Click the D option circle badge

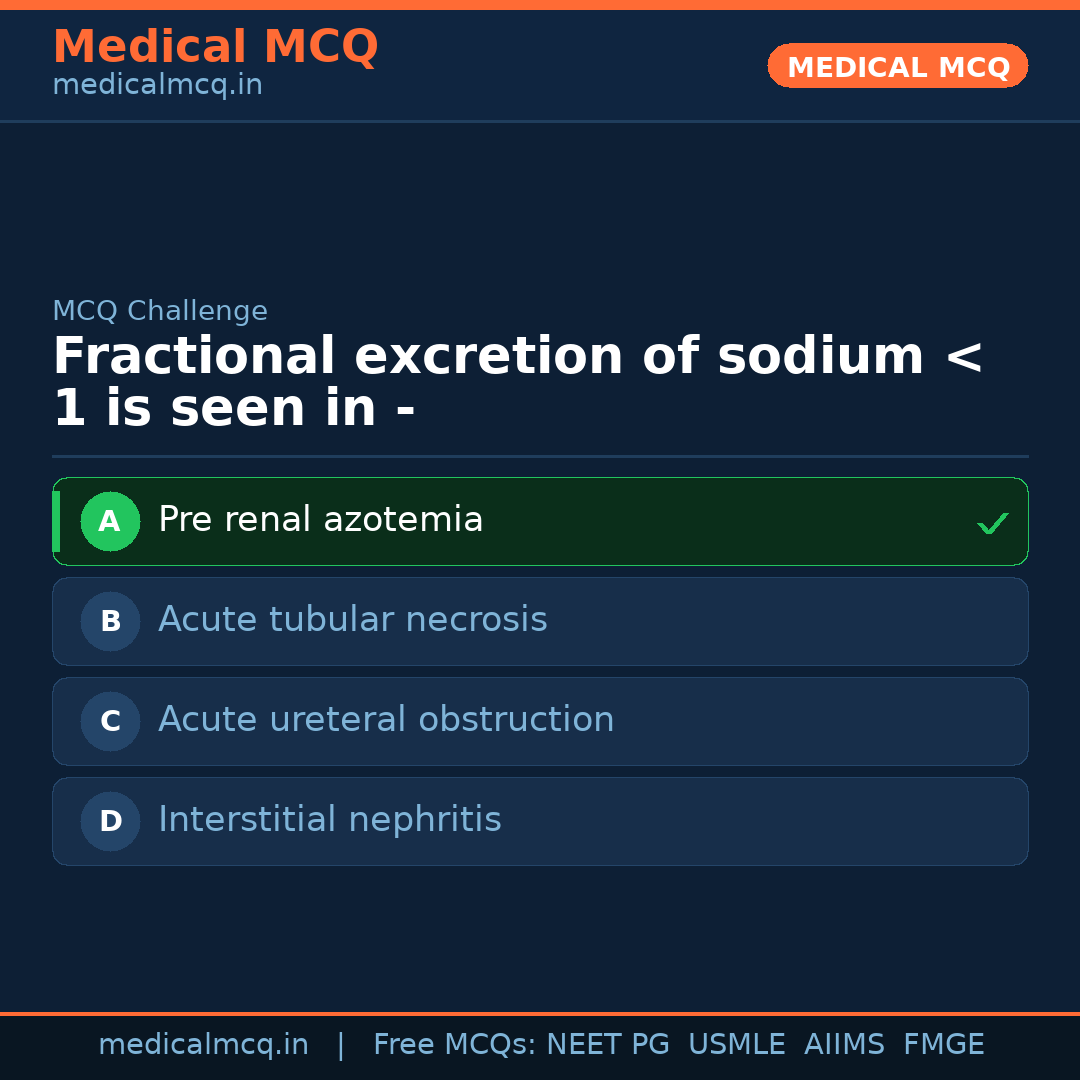pyautogui.click(x=110, y=821)
